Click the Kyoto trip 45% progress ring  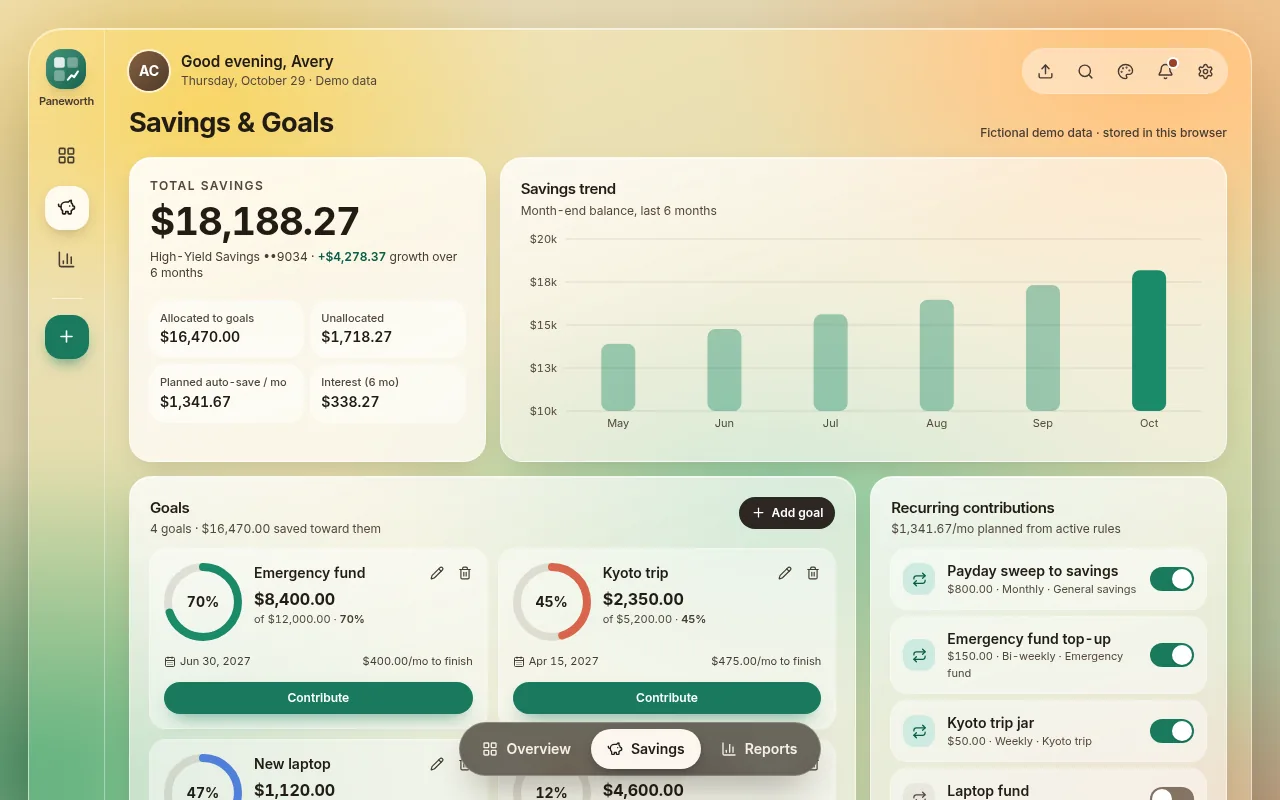coord(552,602)
